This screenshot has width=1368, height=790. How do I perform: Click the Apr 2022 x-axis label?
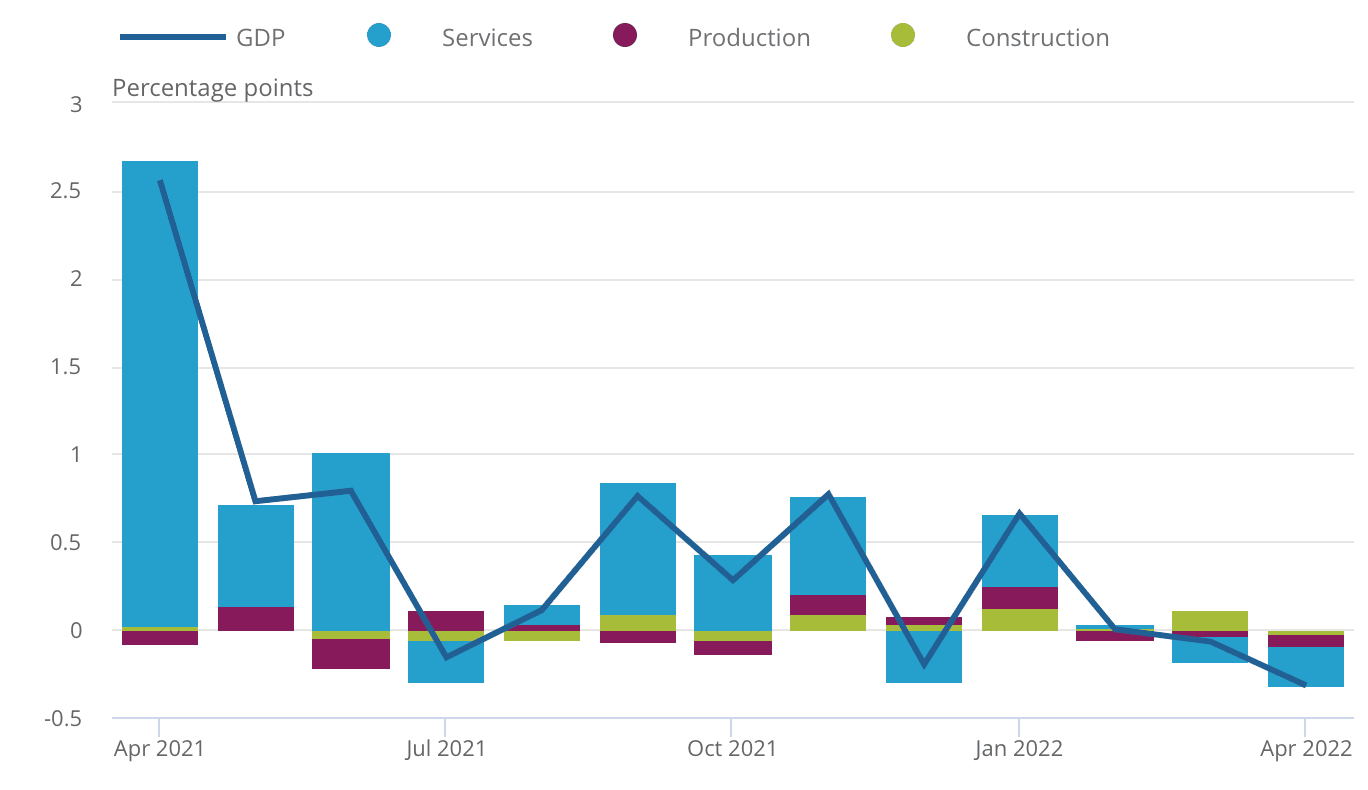tap(1304, 749)
